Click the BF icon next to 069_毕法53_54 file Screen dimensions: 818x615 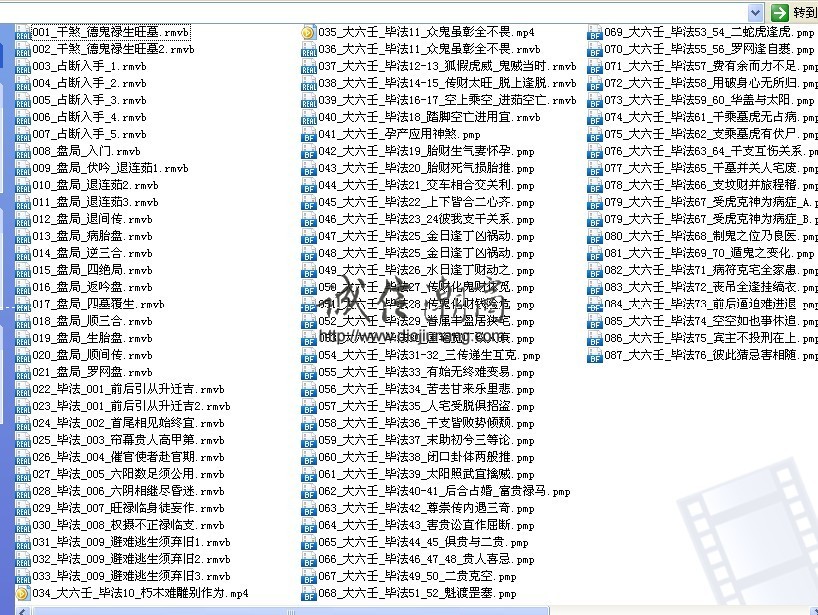[593, 32]
